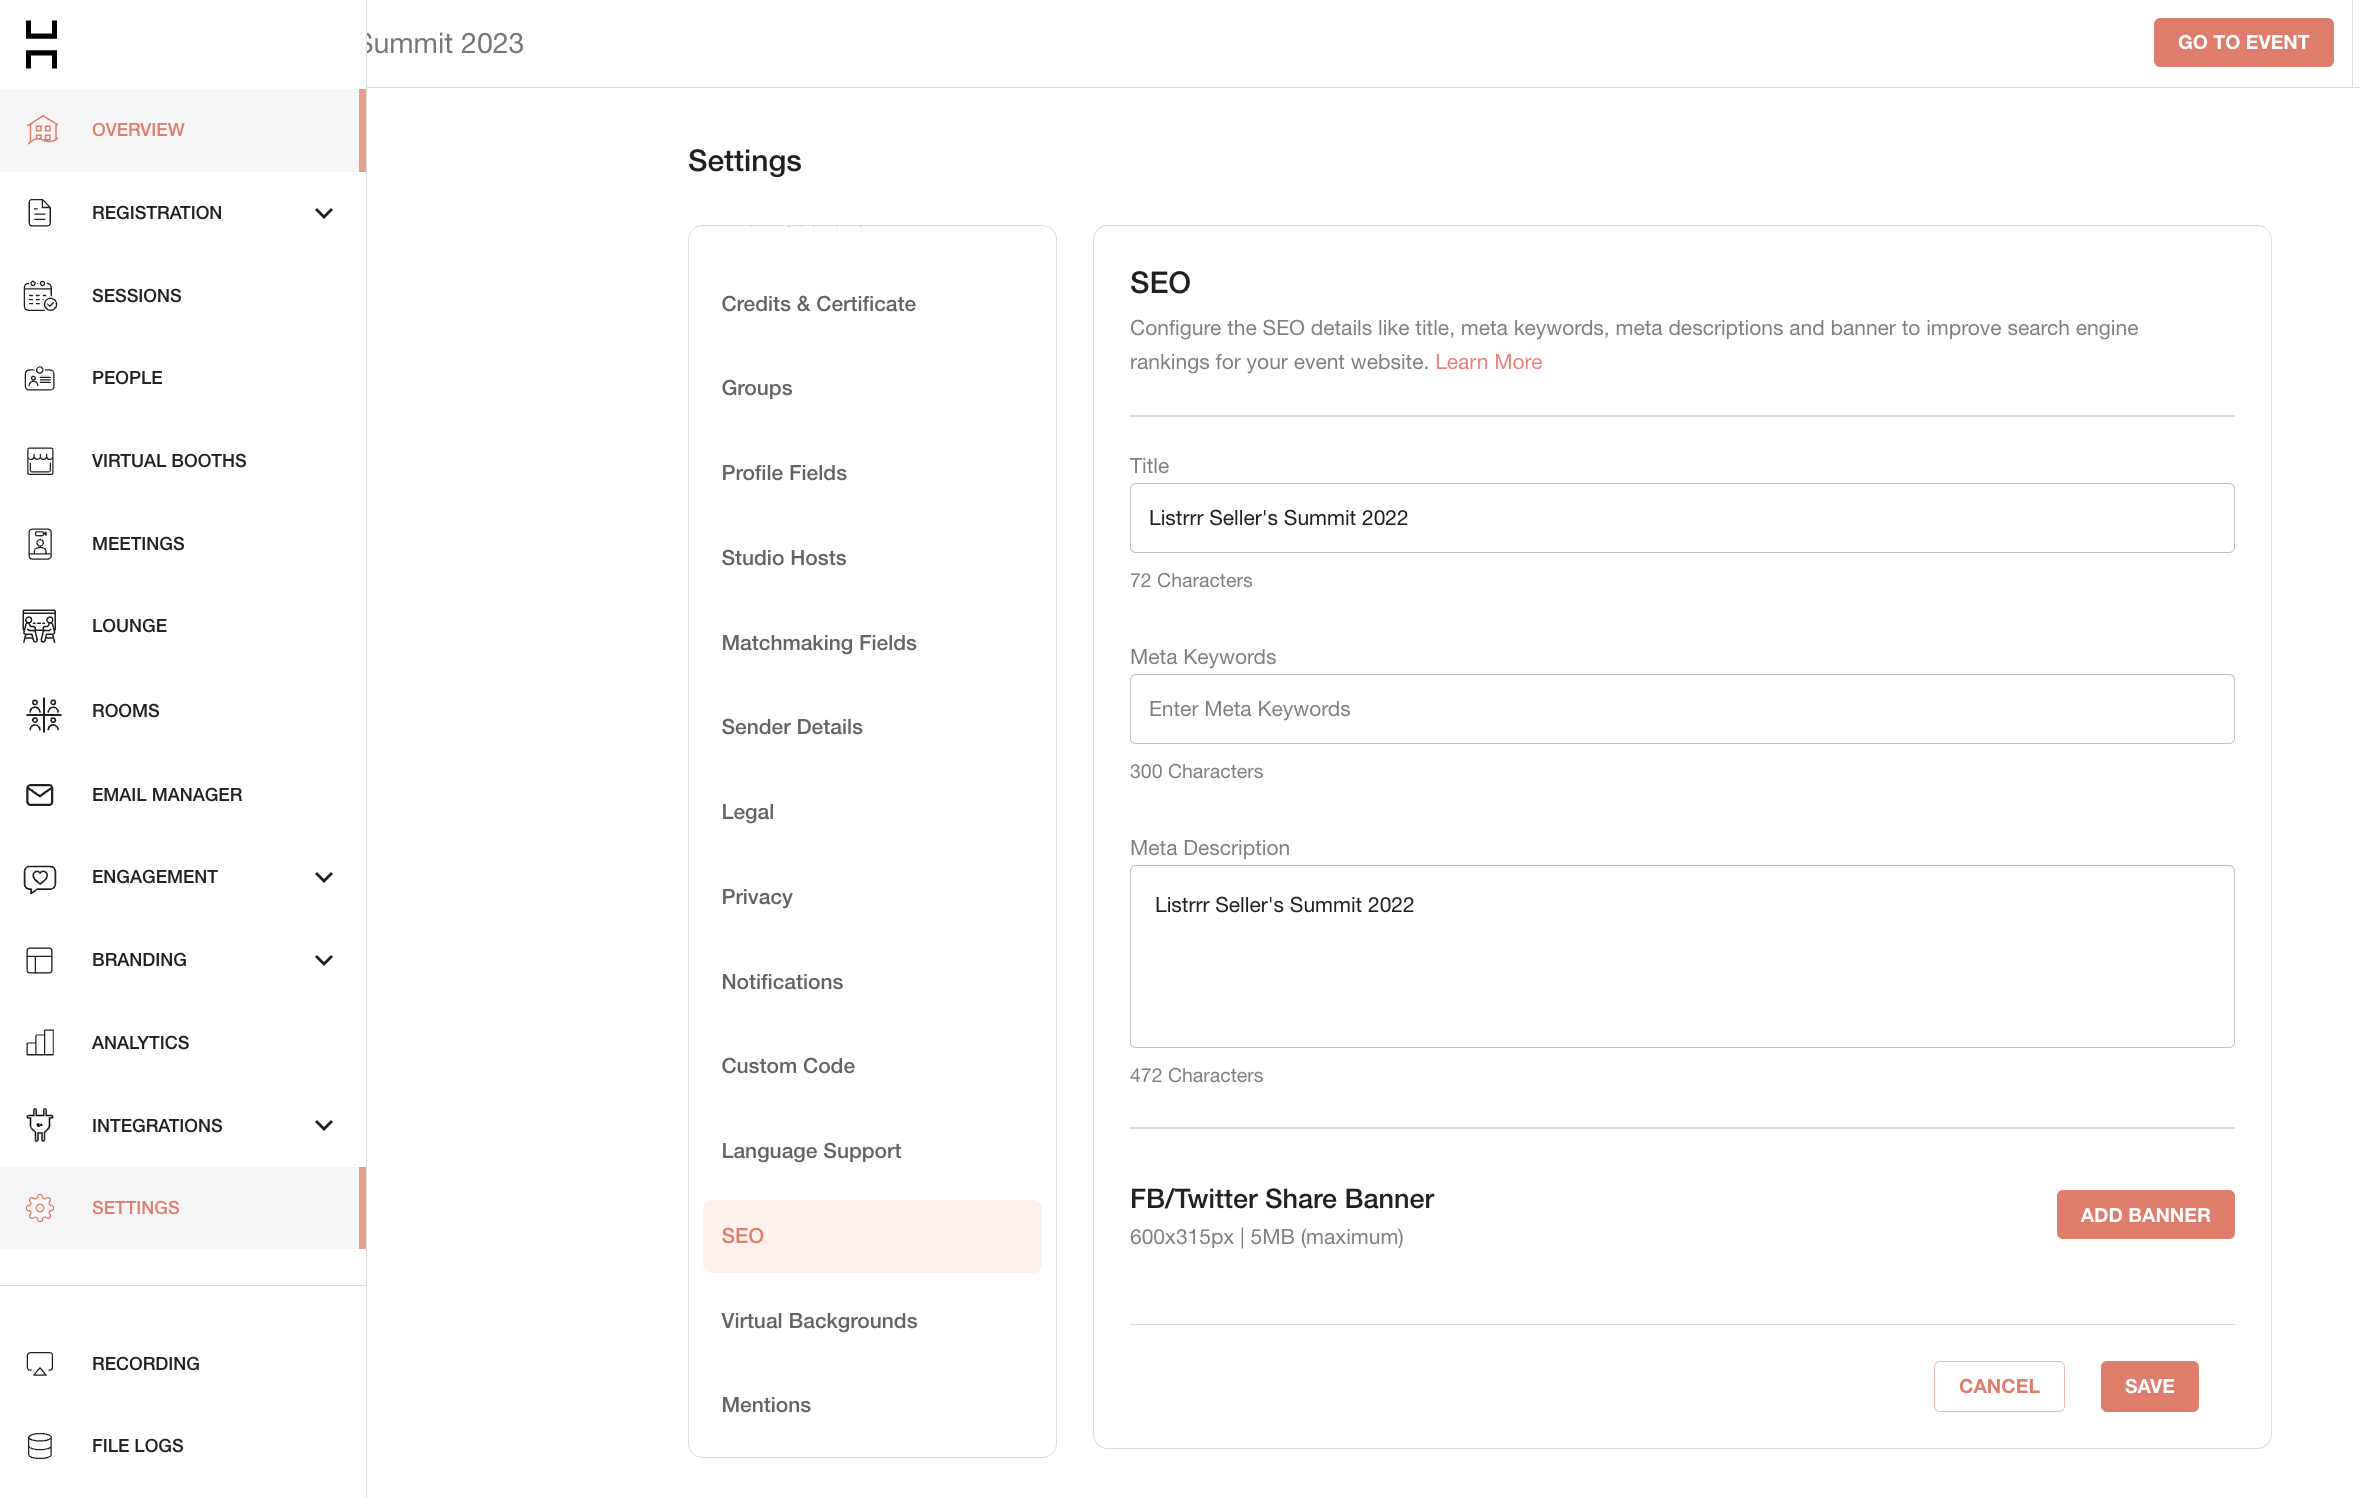Select Groups settings tab
This screenshot has height=1498, width=2360.
(x=872, y=388)
